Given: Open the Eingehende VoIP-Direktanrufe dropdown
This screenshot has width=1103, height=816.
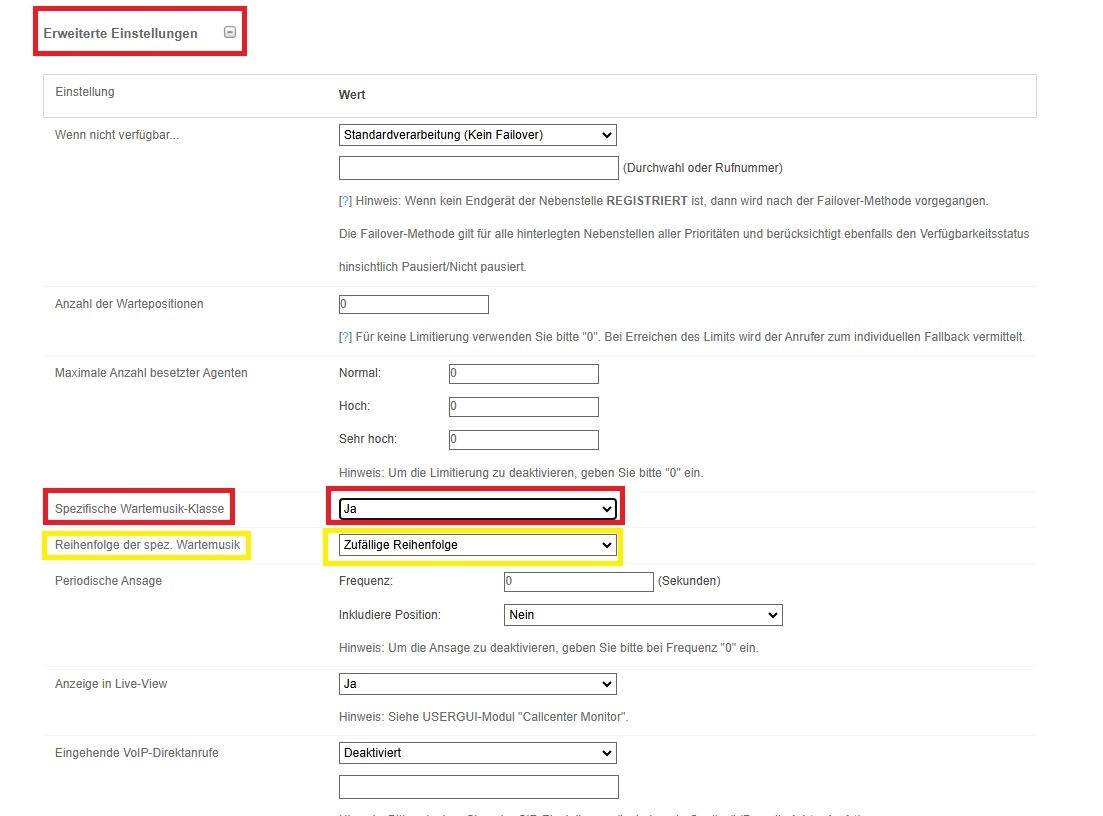Looking at the screenshot, I should [477, 753].
